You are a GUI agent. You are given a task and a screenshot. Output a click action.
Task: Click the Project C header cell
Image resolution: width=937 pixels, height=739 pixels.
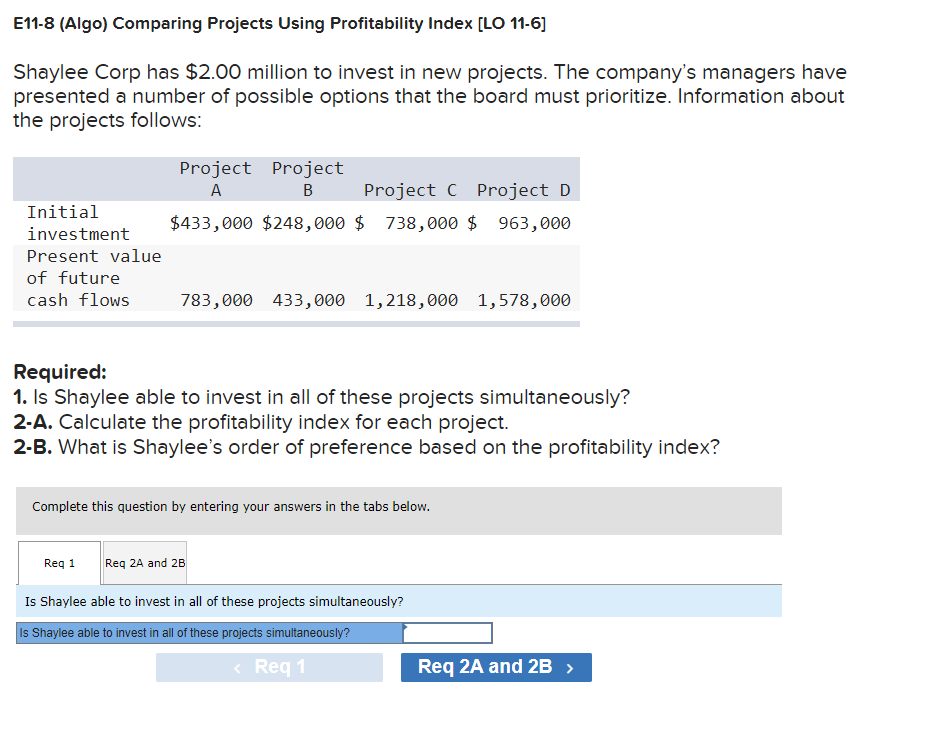tap(411, 190)
